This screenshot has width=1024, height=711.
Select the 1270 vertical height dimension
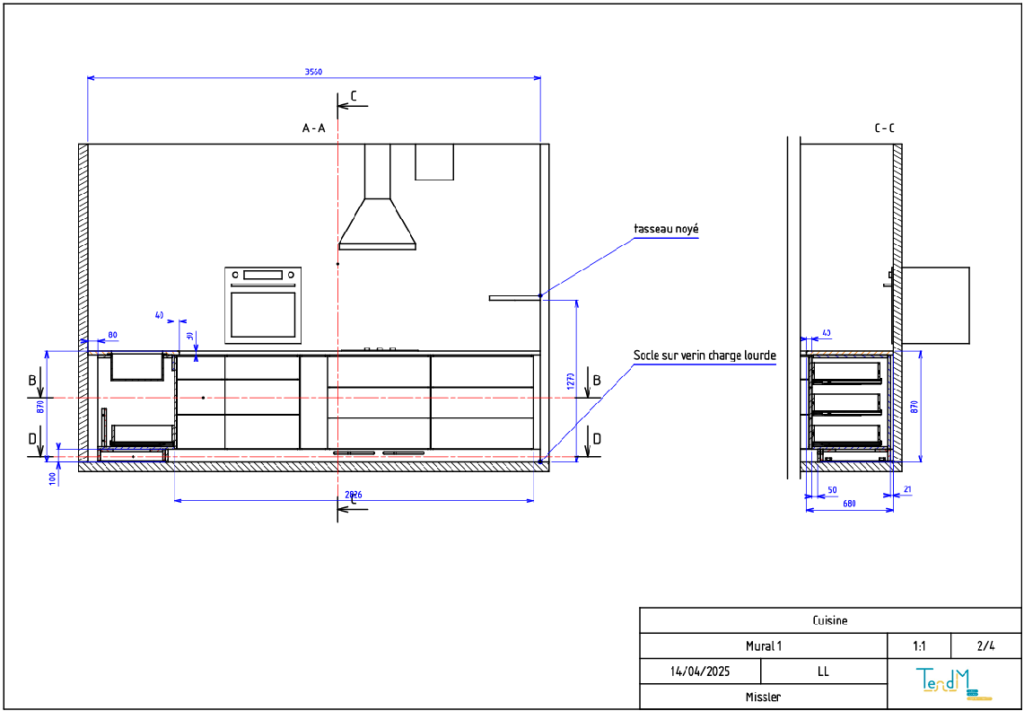click(x=569, y=380)
